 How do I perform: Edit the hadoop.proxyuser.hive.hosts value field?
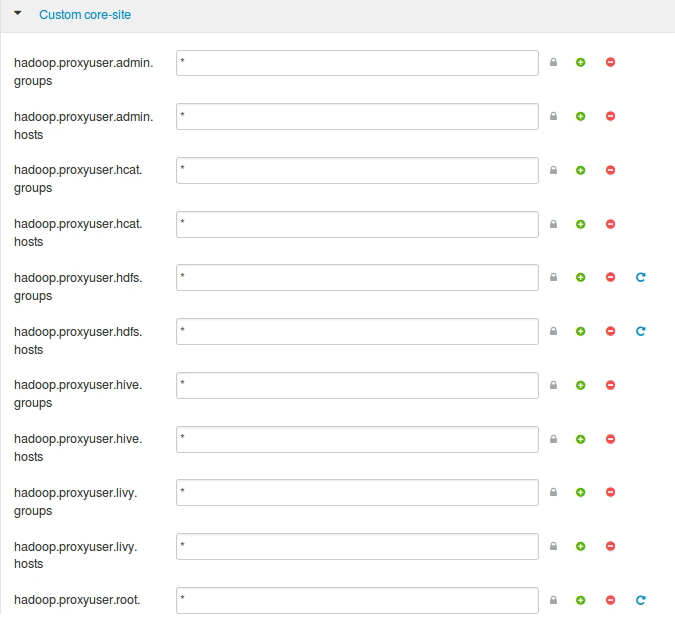tap(357, 439)
